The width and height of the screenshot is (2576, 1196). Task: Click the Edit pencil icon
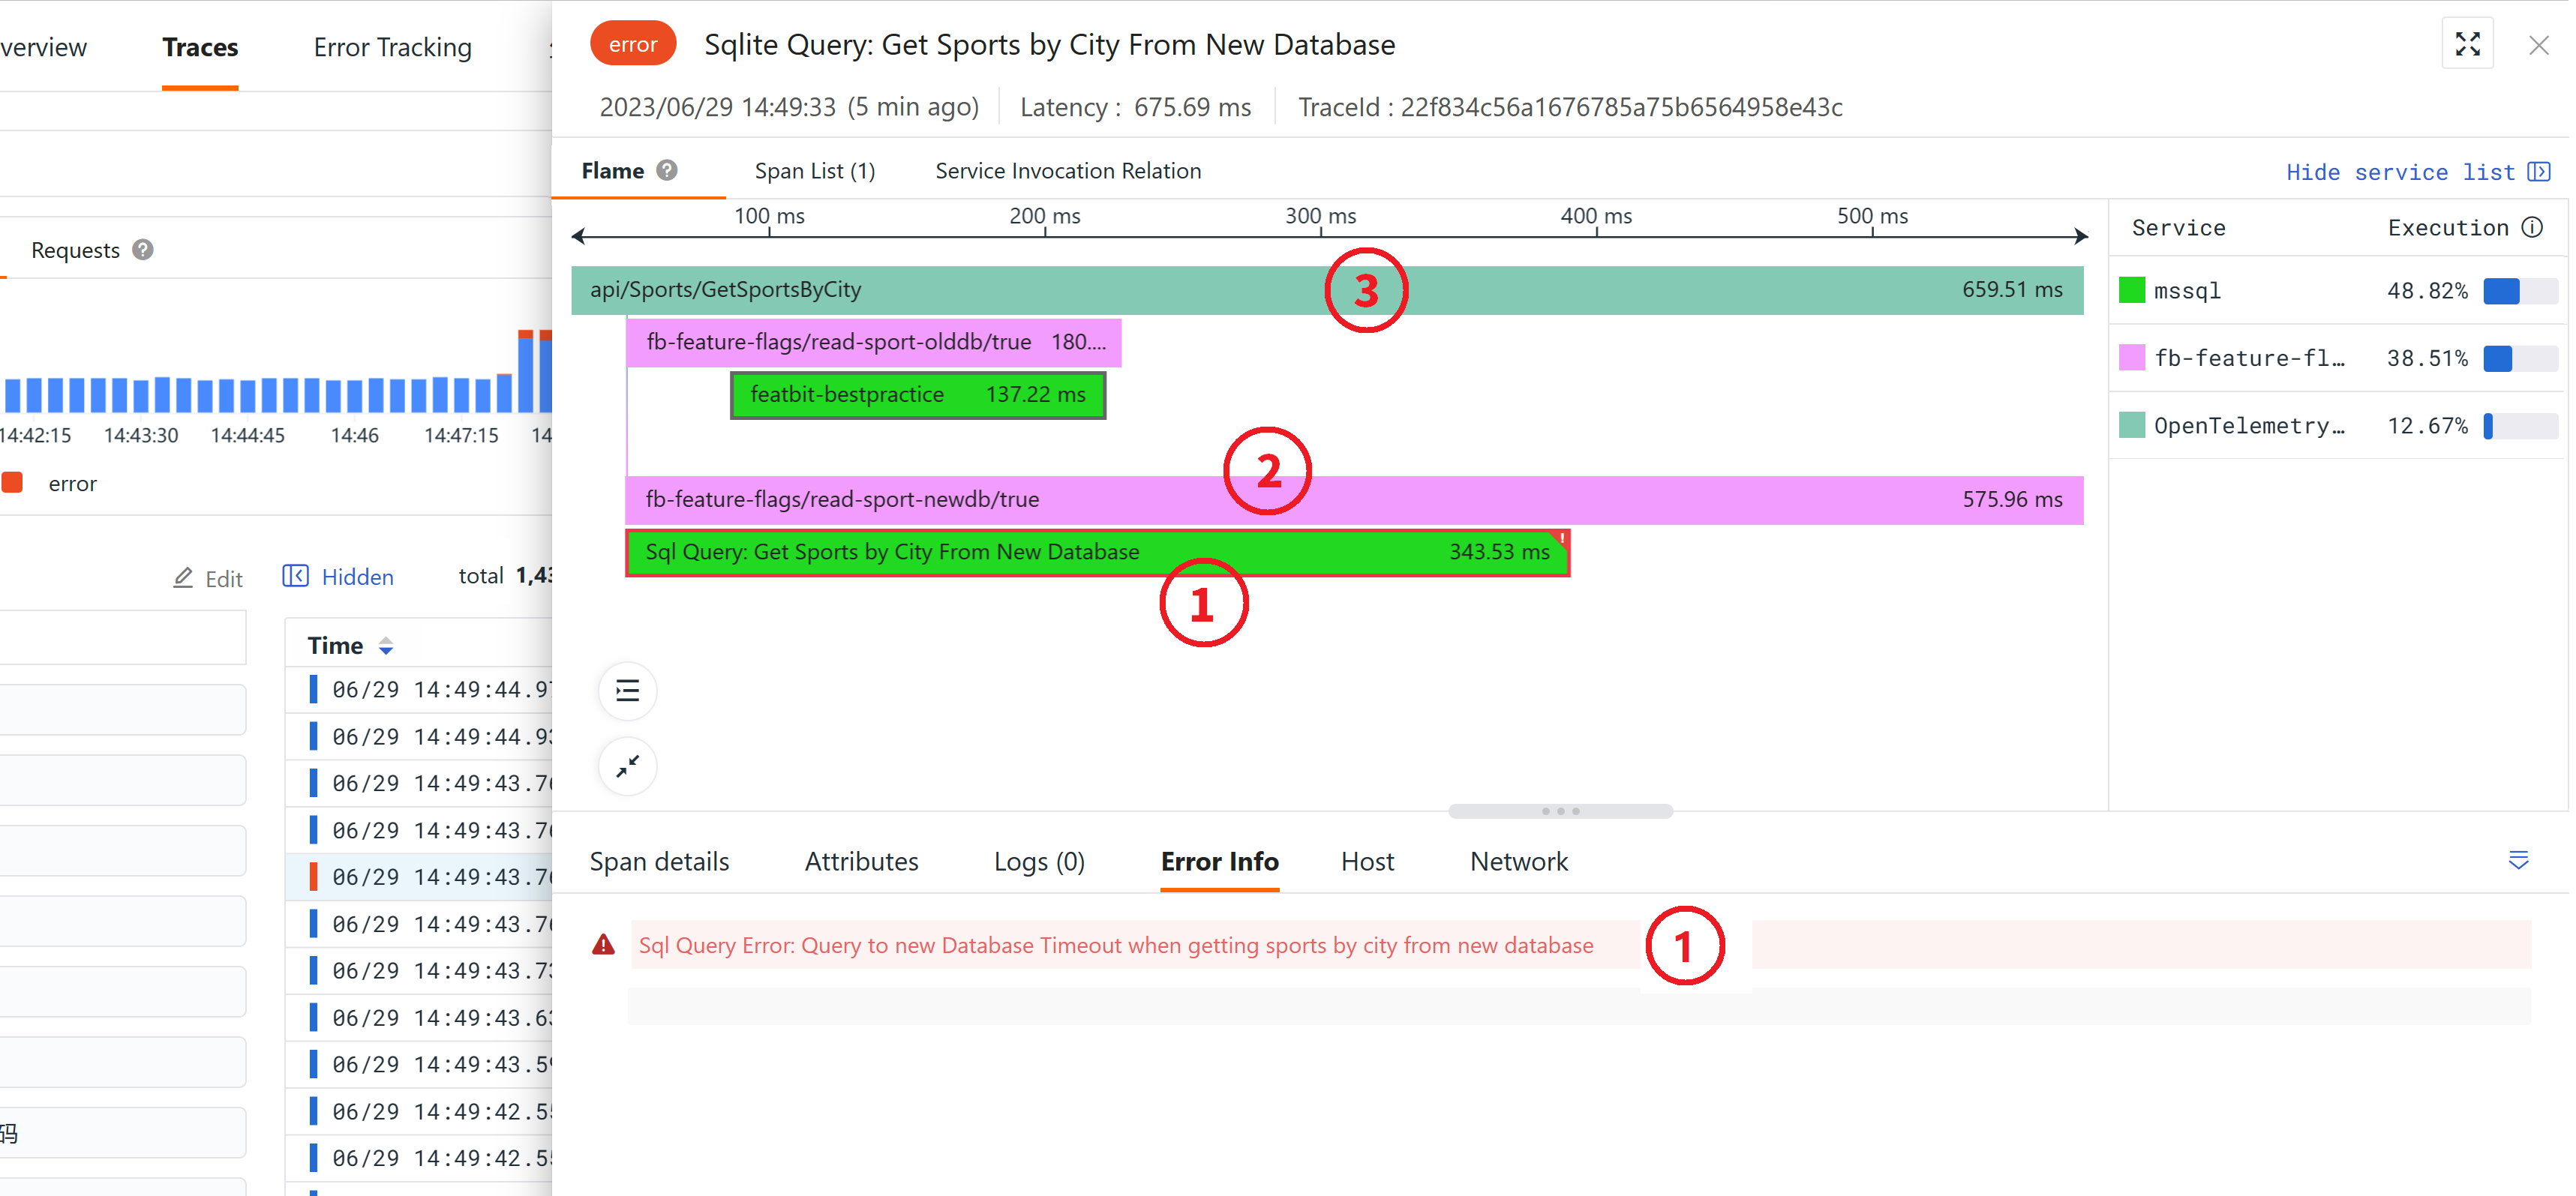click(x=183, y=578)
